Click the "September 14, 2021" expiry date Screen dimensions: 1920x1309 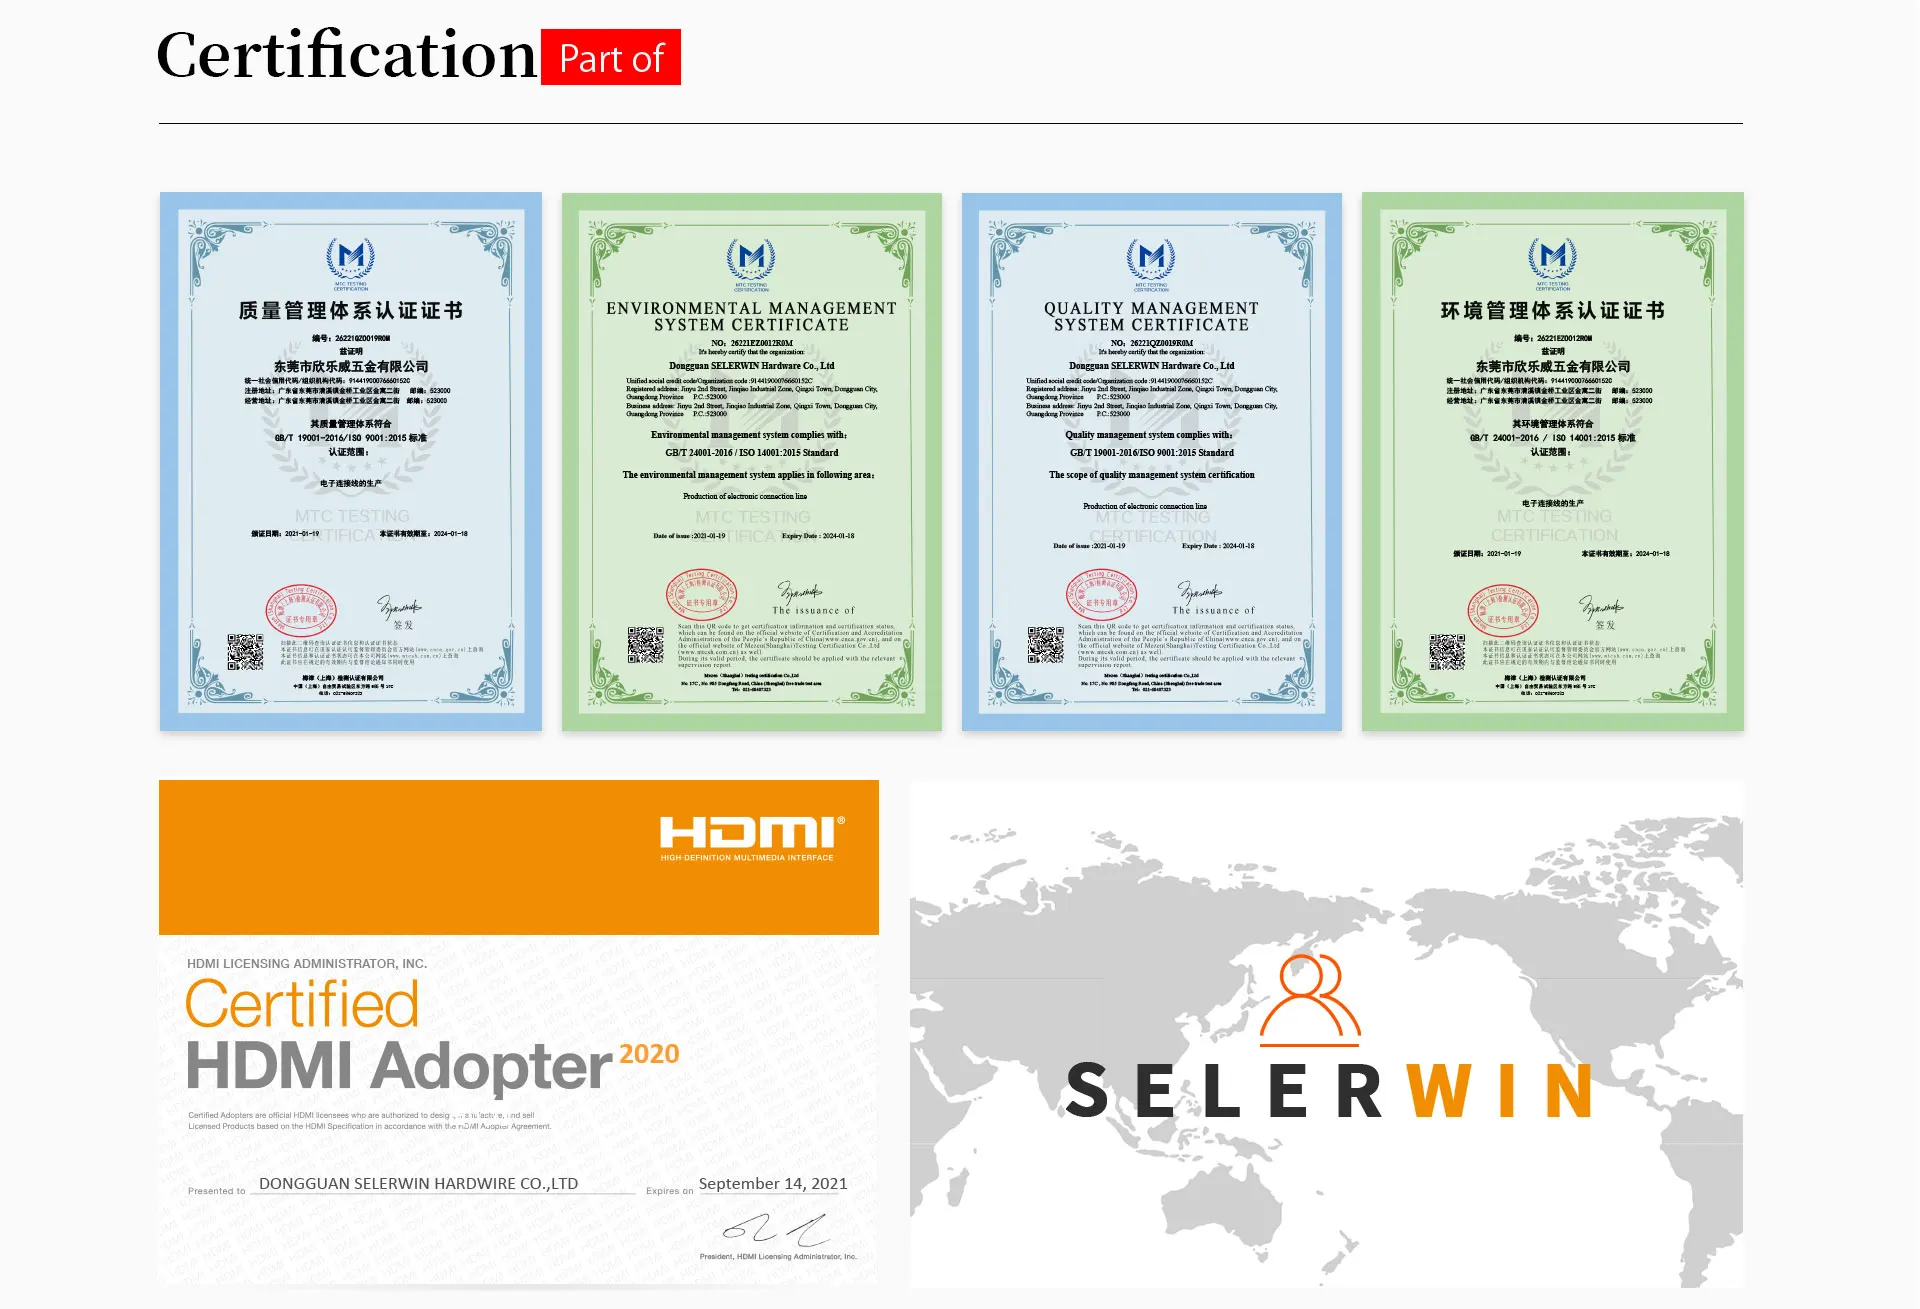click(x=773, y=1184)
